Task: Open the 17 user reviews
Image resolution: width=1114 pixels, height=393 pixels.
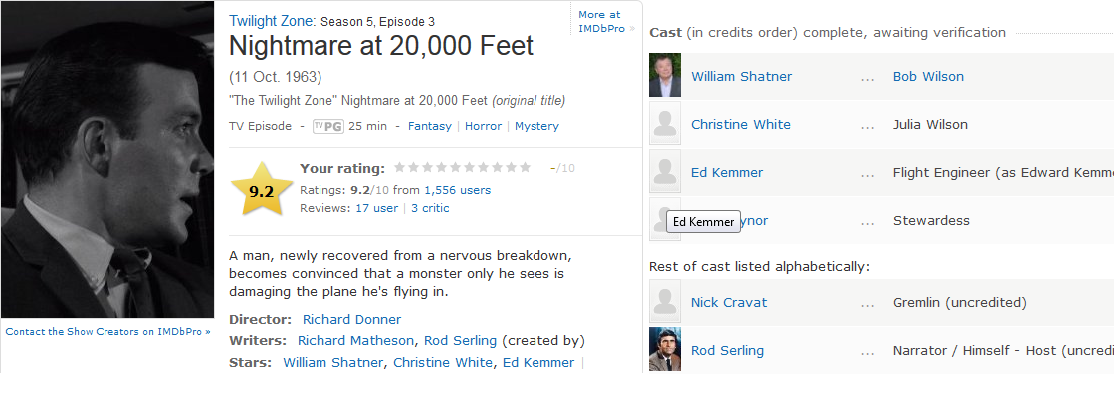Action: pyautogui.click(x=377, y=208)
